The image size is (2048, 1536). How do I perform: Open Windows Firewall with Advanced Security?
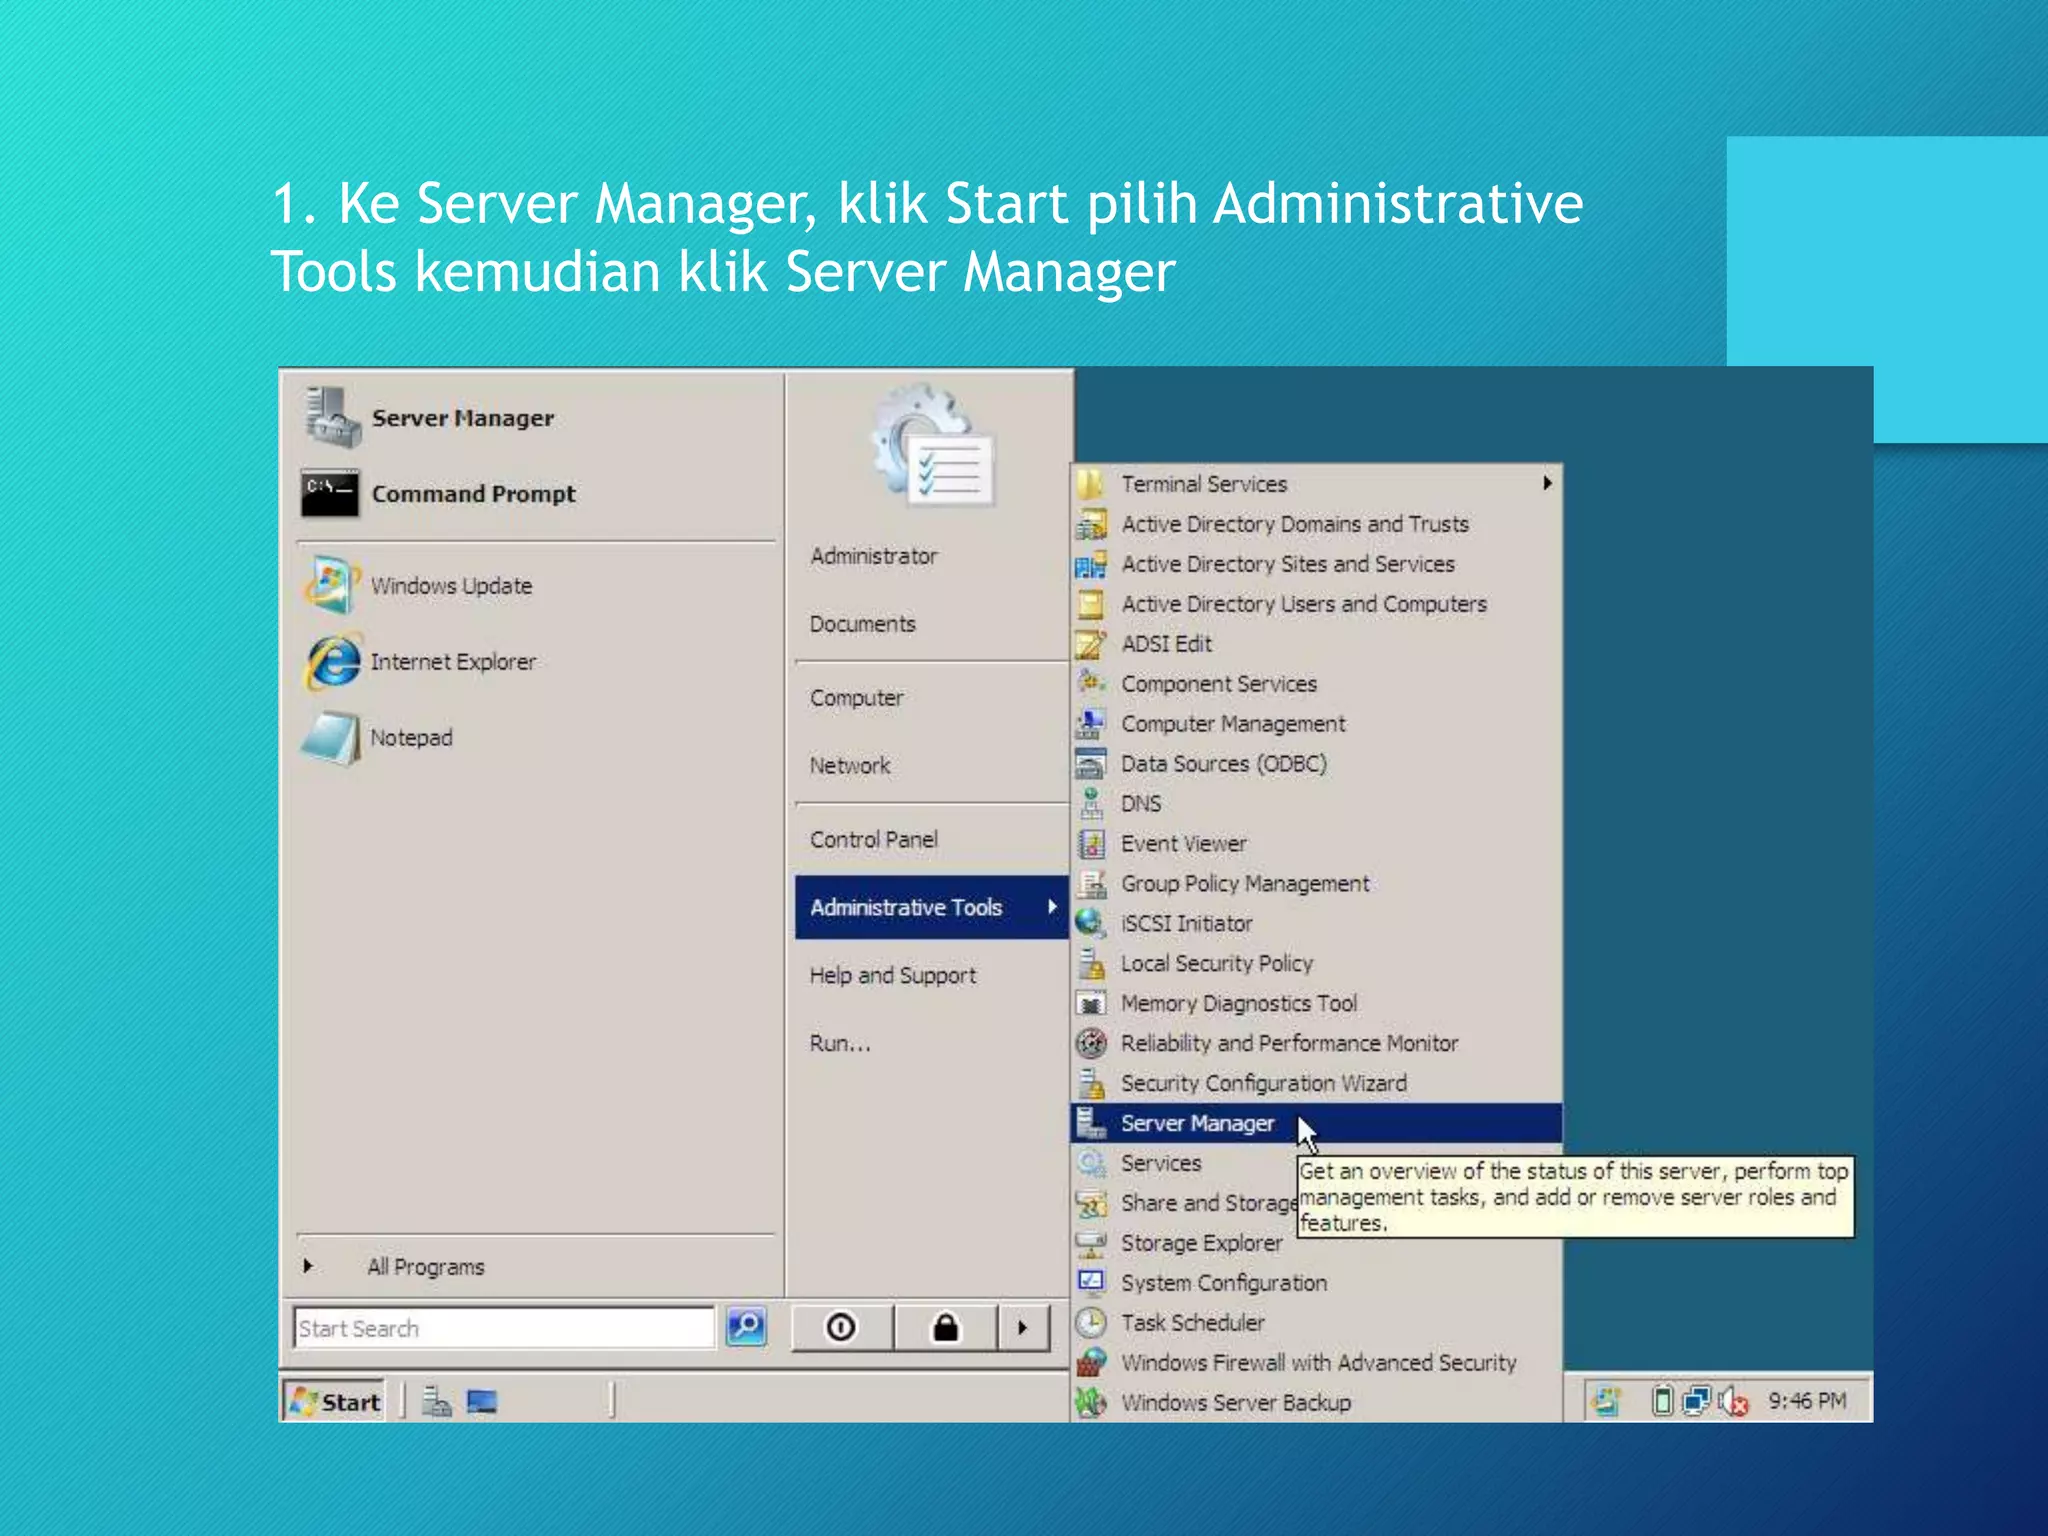coord(1316,1363)
